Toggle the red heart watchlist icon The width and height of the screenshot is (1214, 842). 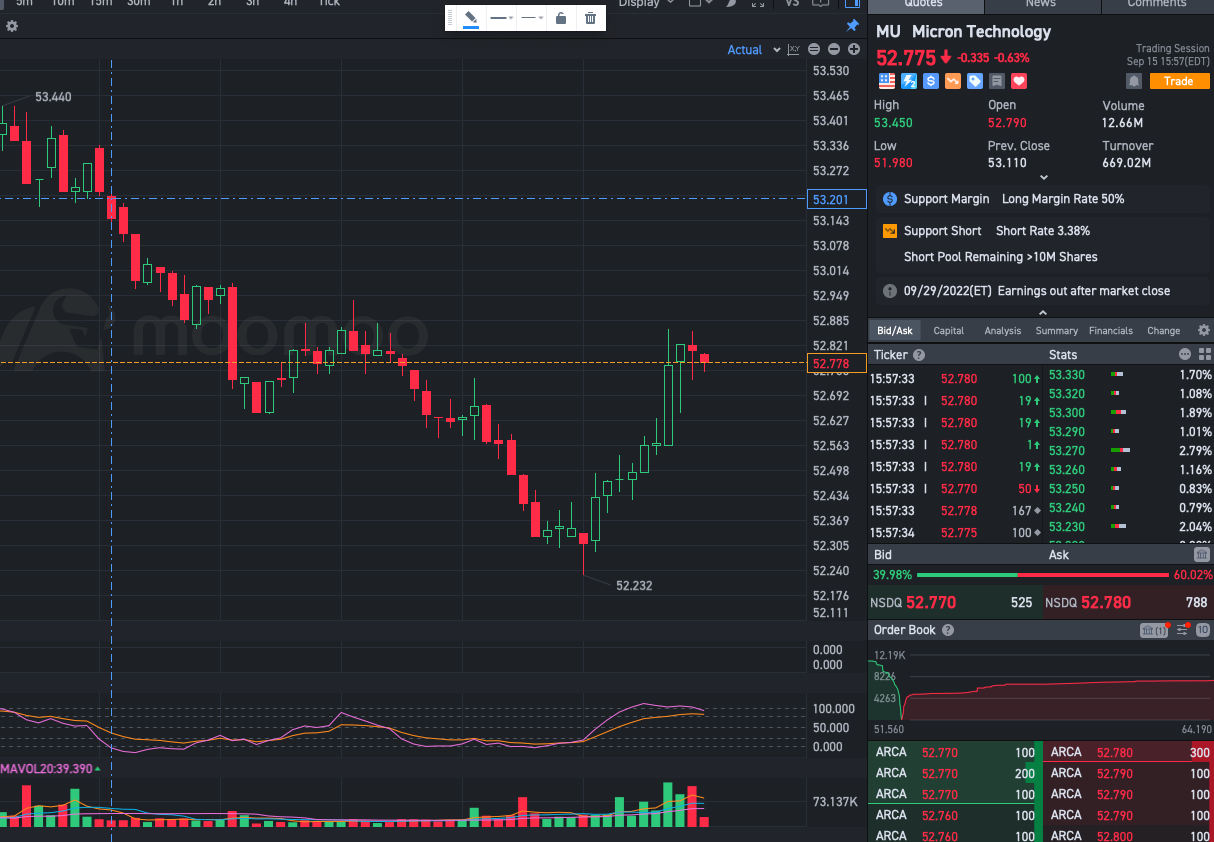(1019, 81)
